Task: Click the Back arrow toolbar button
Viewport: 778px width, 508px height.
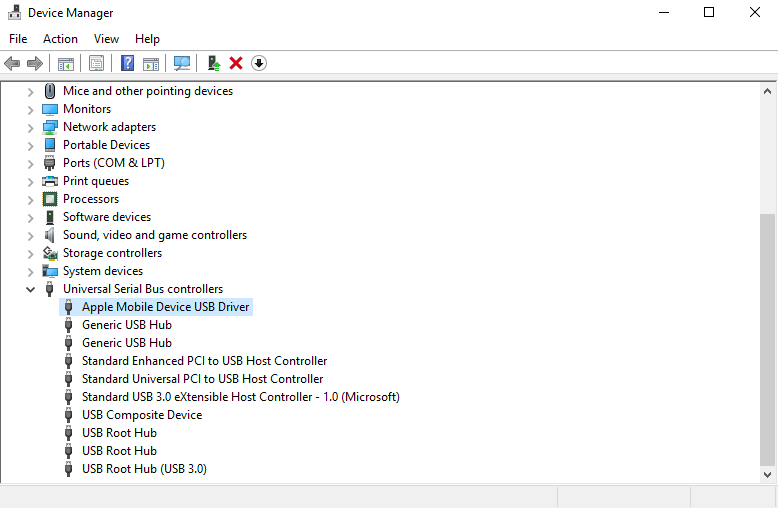Action: tap(12, 63)
